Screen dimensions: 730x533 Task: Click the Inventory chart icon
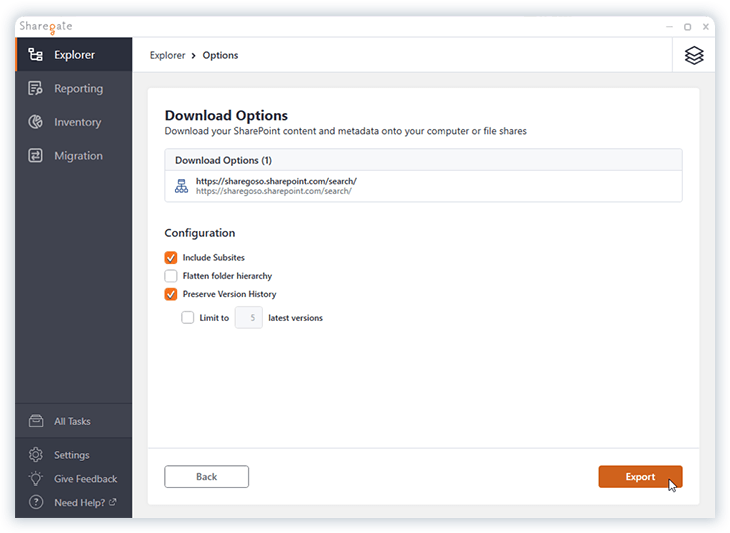[x=35, y=122]
